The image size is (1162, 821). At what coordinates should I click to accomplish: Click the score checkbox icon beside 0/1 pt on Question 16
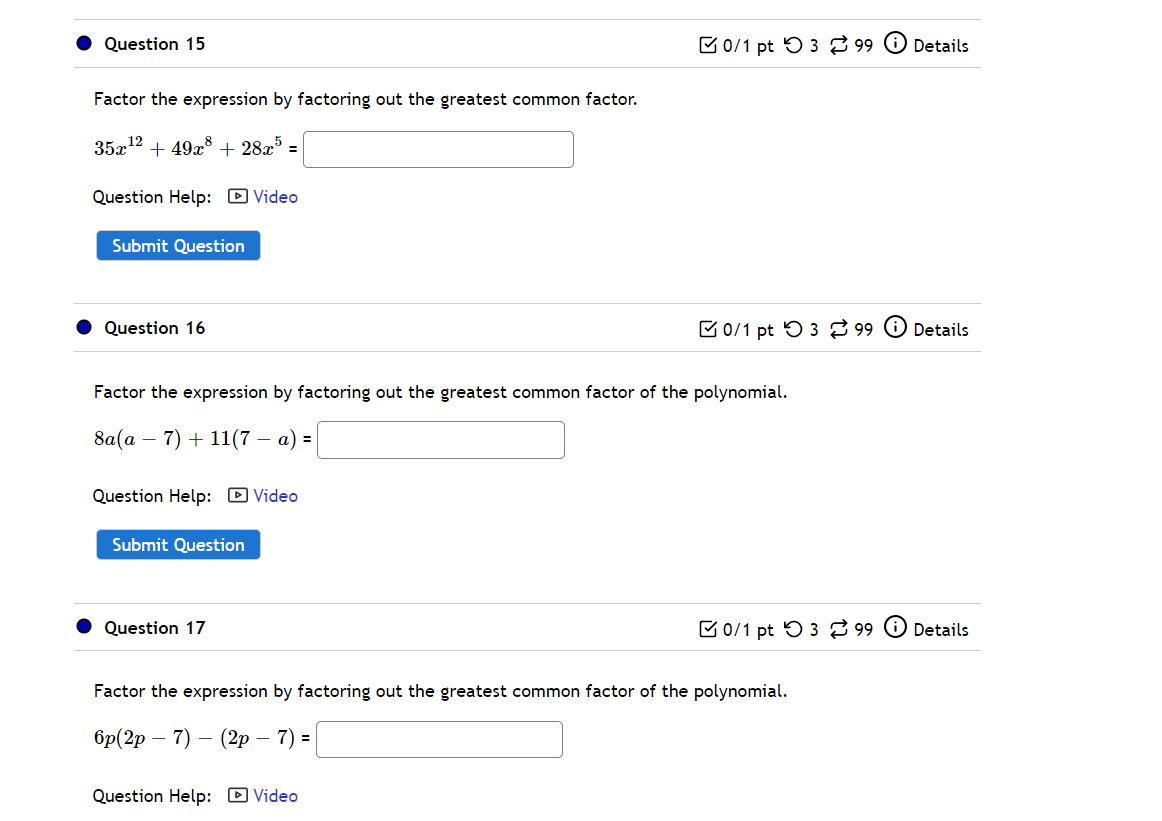pyautogui.click(x=709, y=329)
